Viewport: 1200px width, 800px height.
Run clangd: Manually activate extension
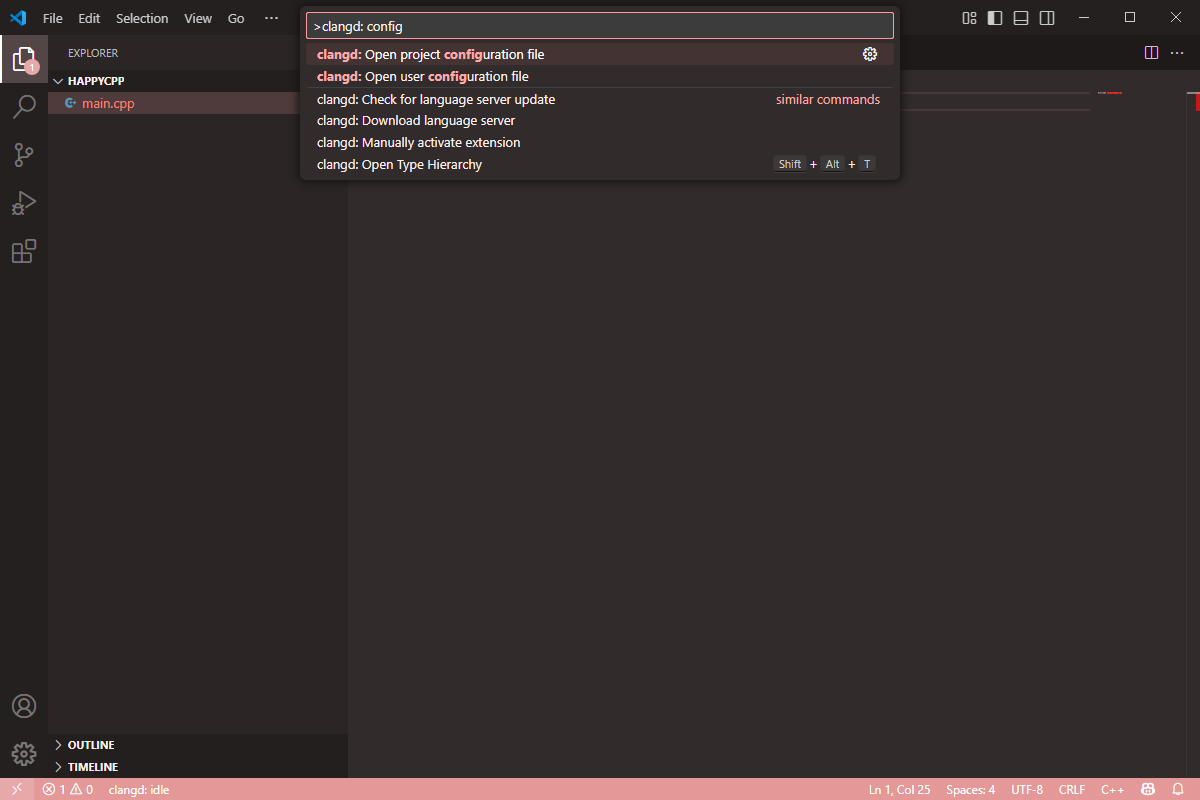[600, 142]
